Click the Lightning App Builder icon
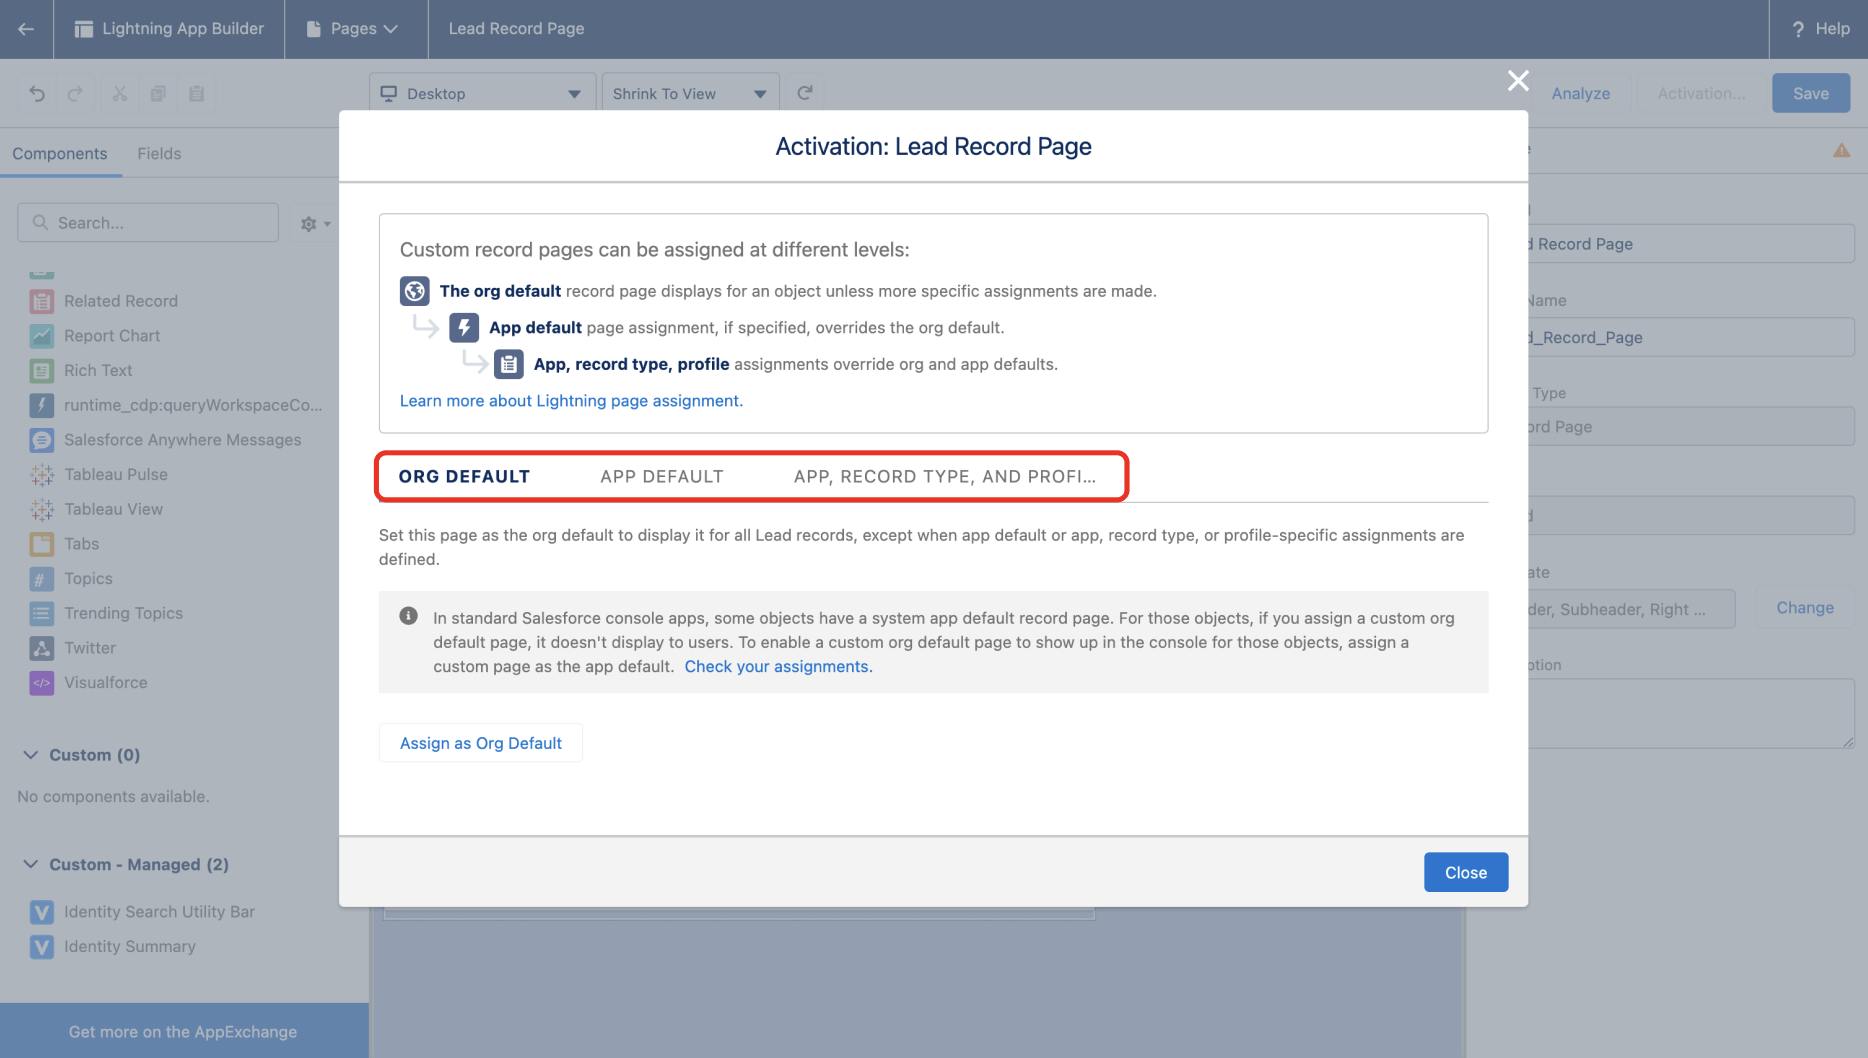1868x1058 pixels. (84, 29)
